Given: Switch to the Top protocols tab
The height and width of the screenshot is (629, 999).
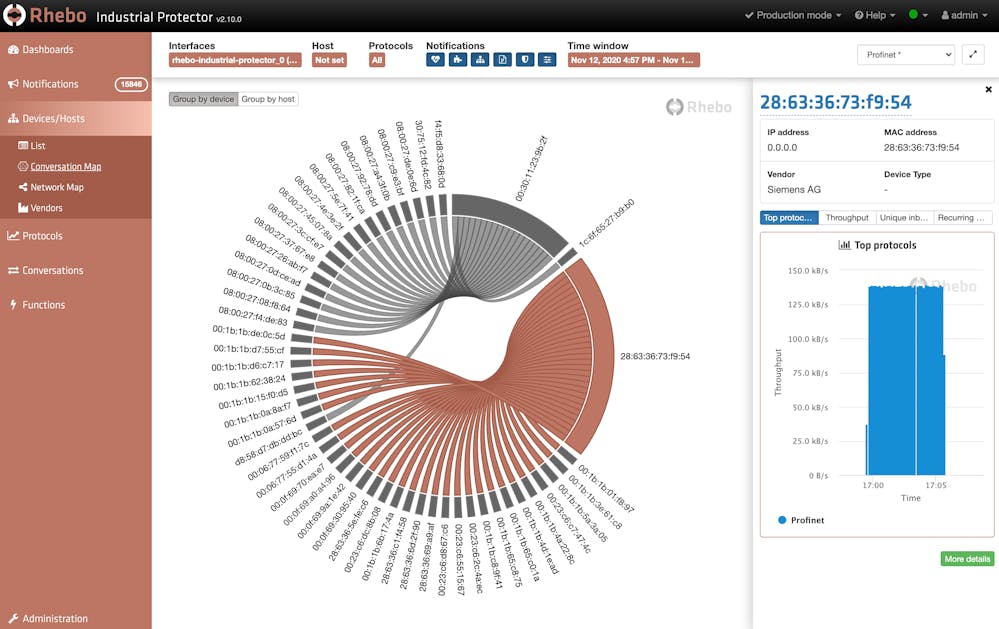Looking at the screenshot, I should point(789,218).
